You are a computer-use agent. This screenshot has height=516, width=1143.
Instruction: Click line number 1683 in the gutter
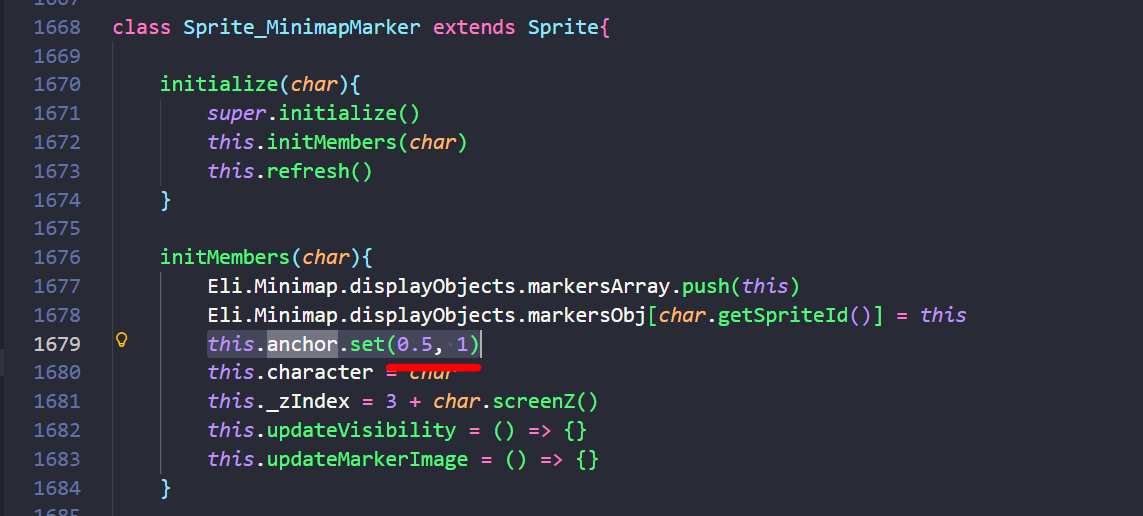[58, 459]
